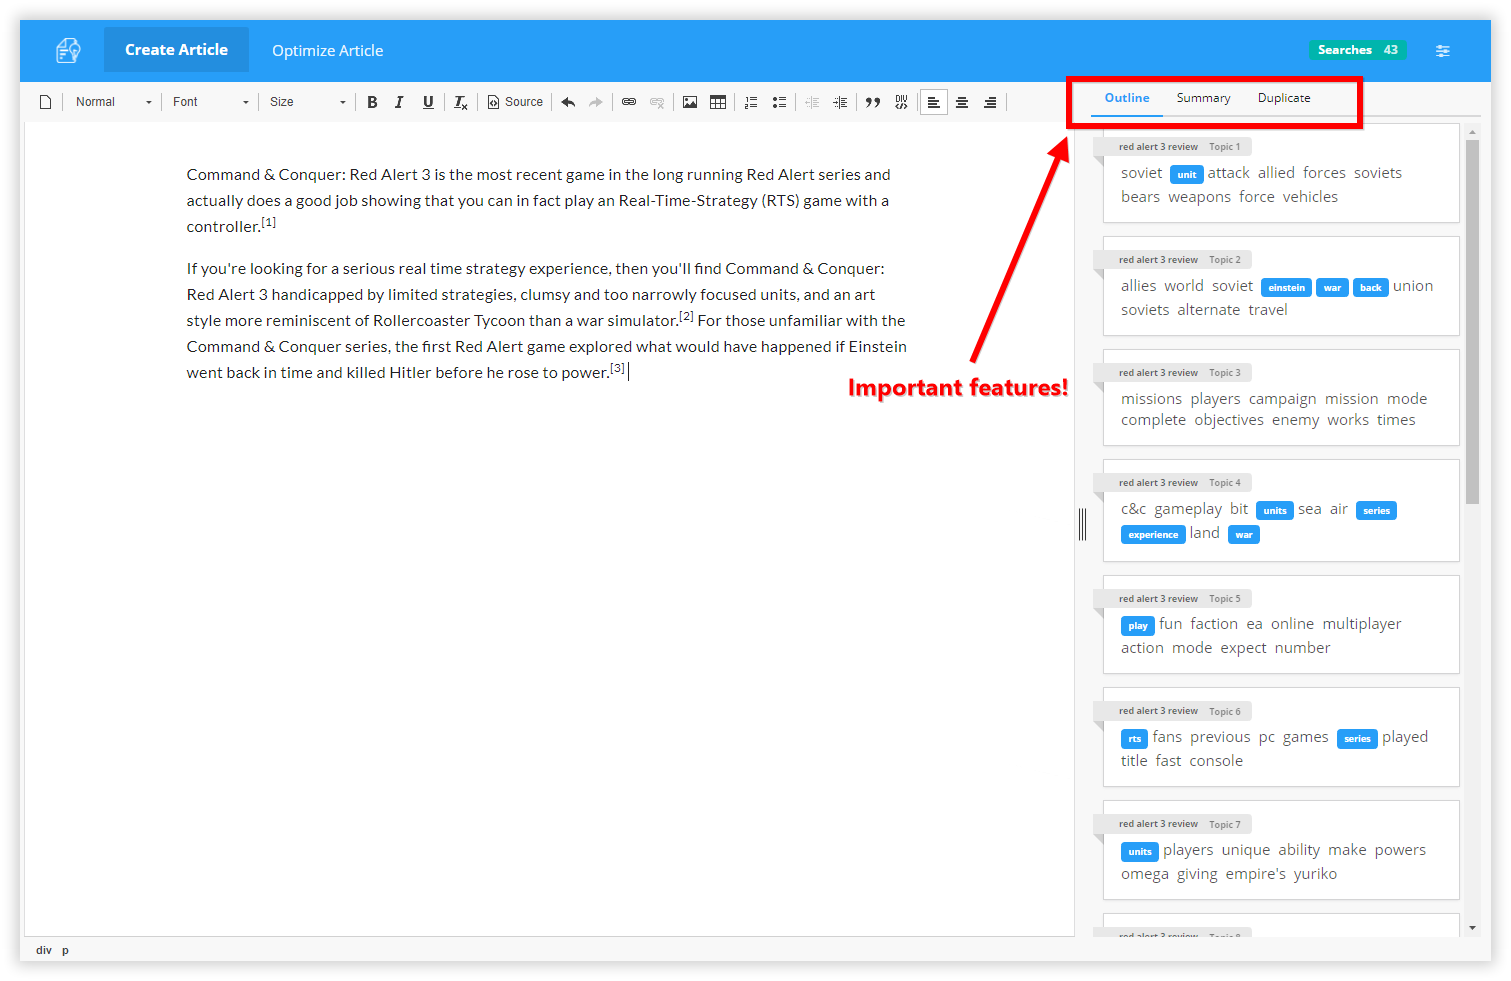Place cursor in the first article paragraph
Image resolution: width=1511 pixels, height=981 pixels.
(x=538, y=200)
